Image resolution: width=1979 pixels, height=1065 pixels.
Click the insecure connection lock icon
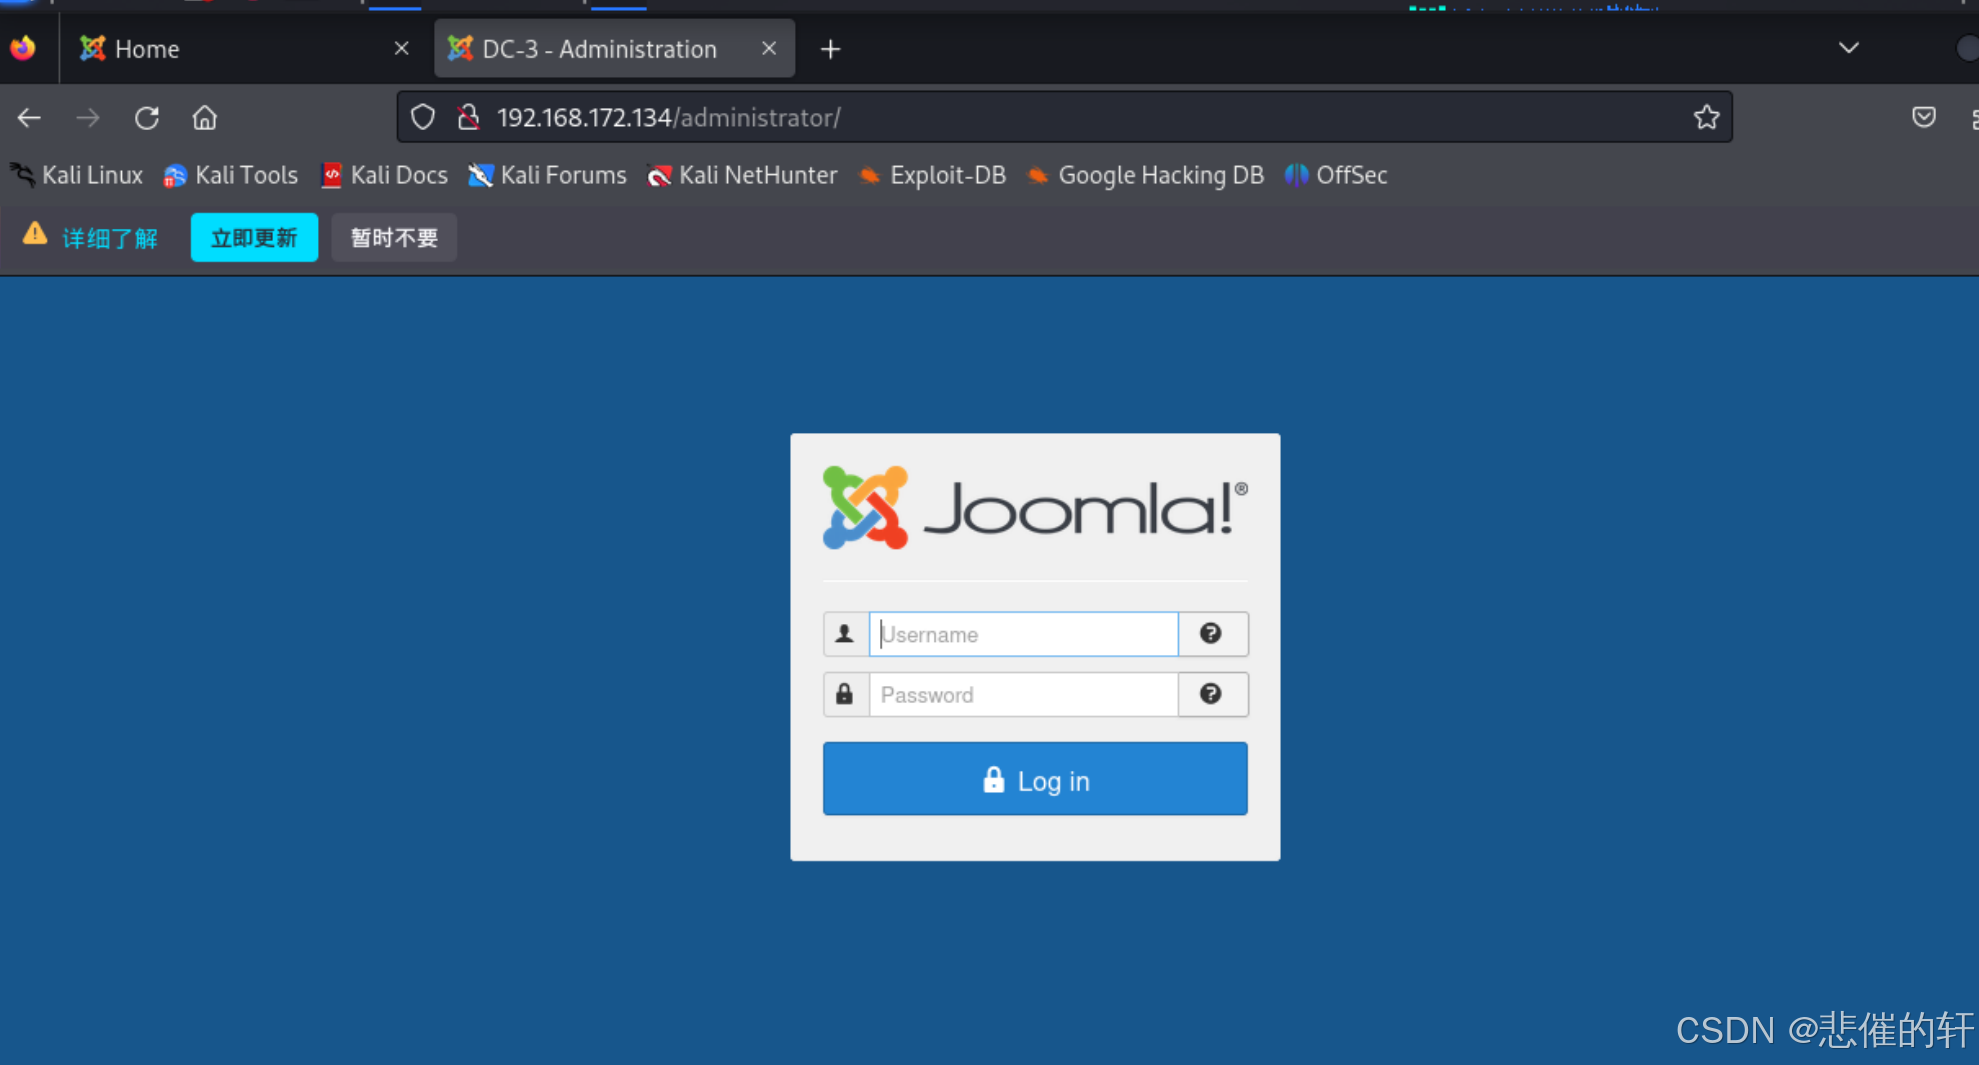468,117
